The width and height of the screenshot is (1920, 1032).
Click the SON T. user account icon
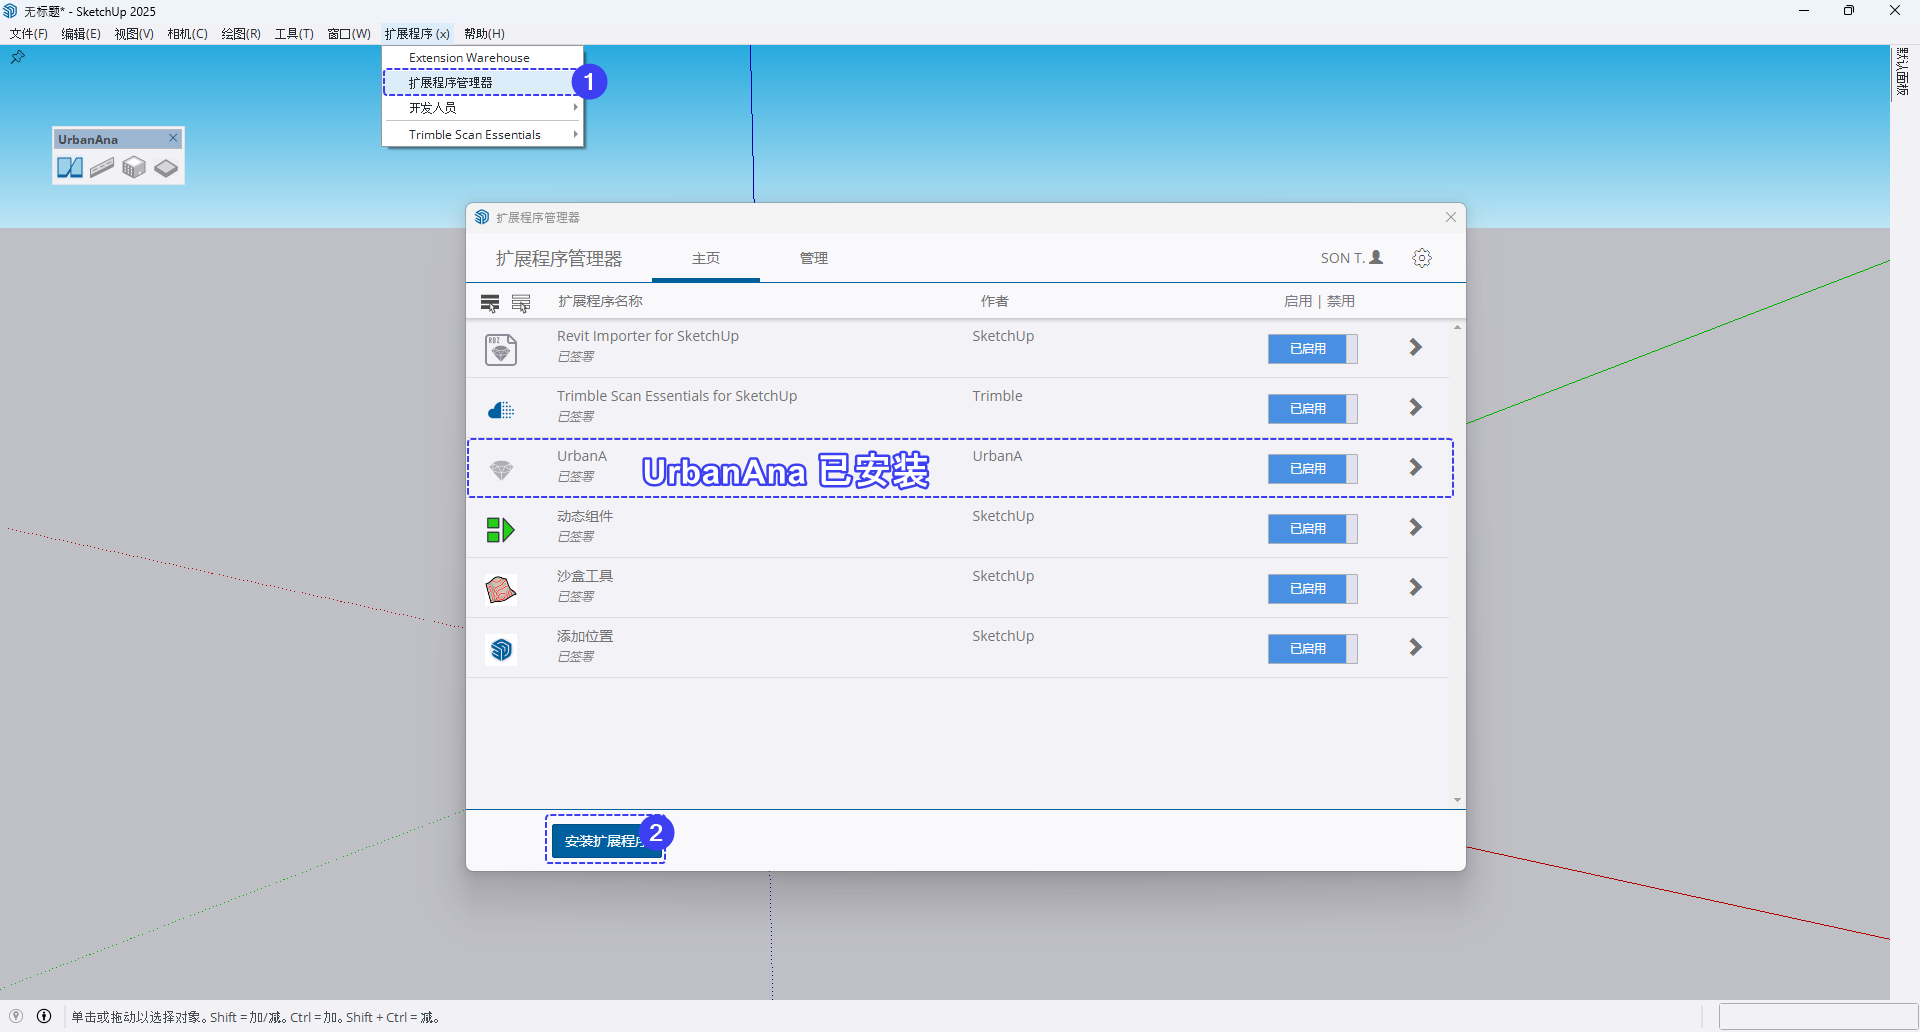point(1376,257)
